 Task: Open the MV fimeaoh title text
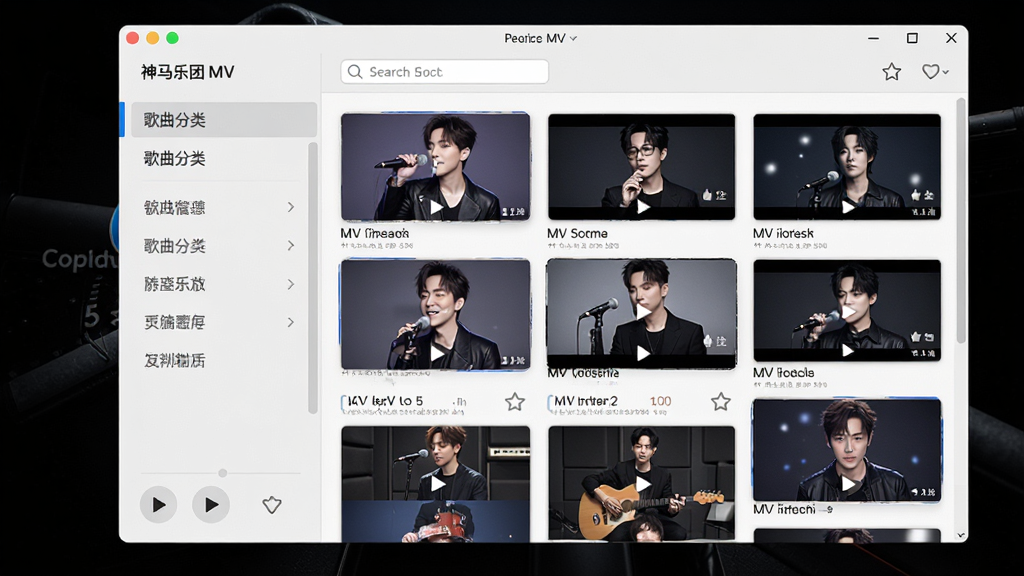[375, 233]
